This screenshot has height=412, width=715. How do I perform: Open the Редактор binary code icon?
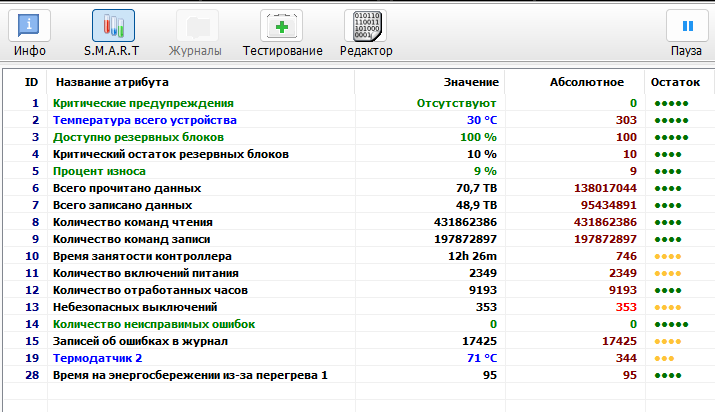tap(365, 26)
